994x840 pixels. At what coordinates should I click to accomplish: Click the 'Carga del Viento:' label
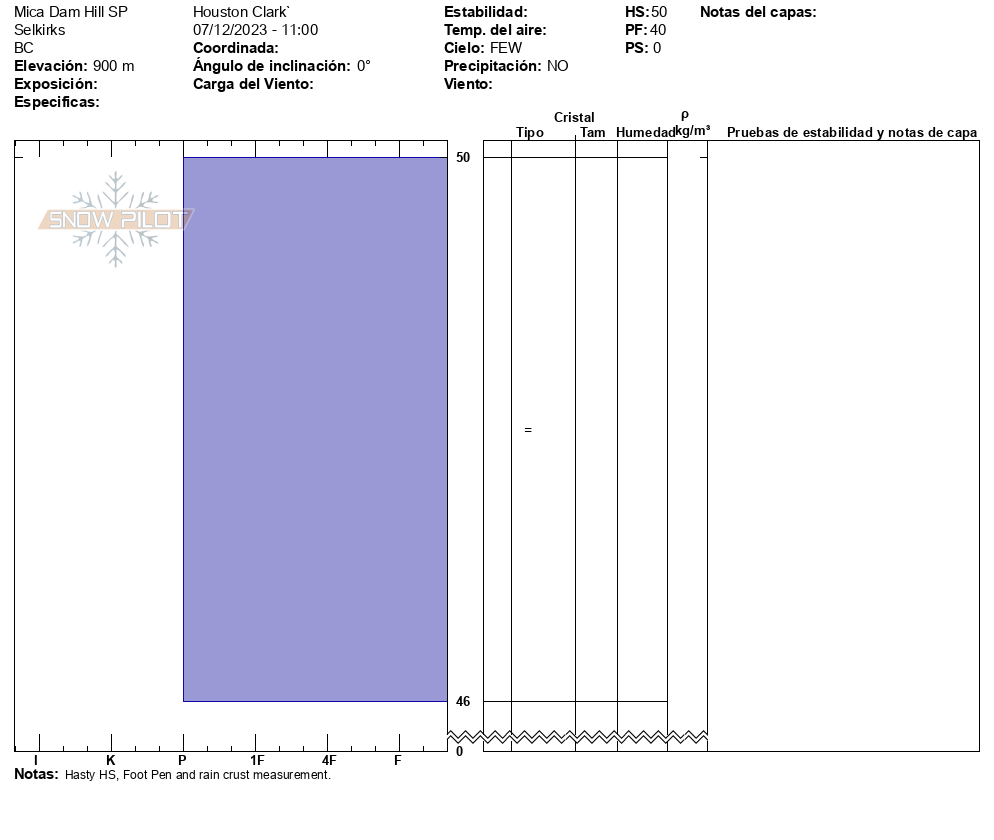(253, 84)
